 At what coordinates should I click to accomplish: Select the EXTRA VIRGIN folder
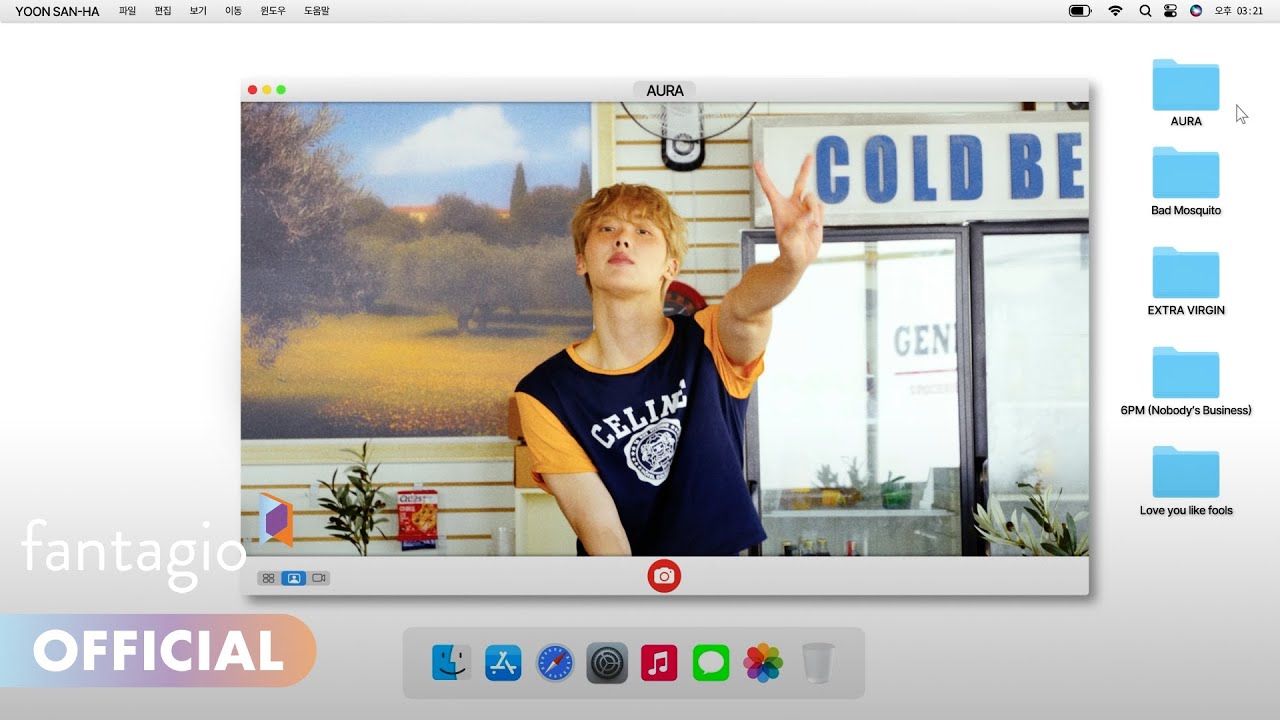(x=1186, y=274)
